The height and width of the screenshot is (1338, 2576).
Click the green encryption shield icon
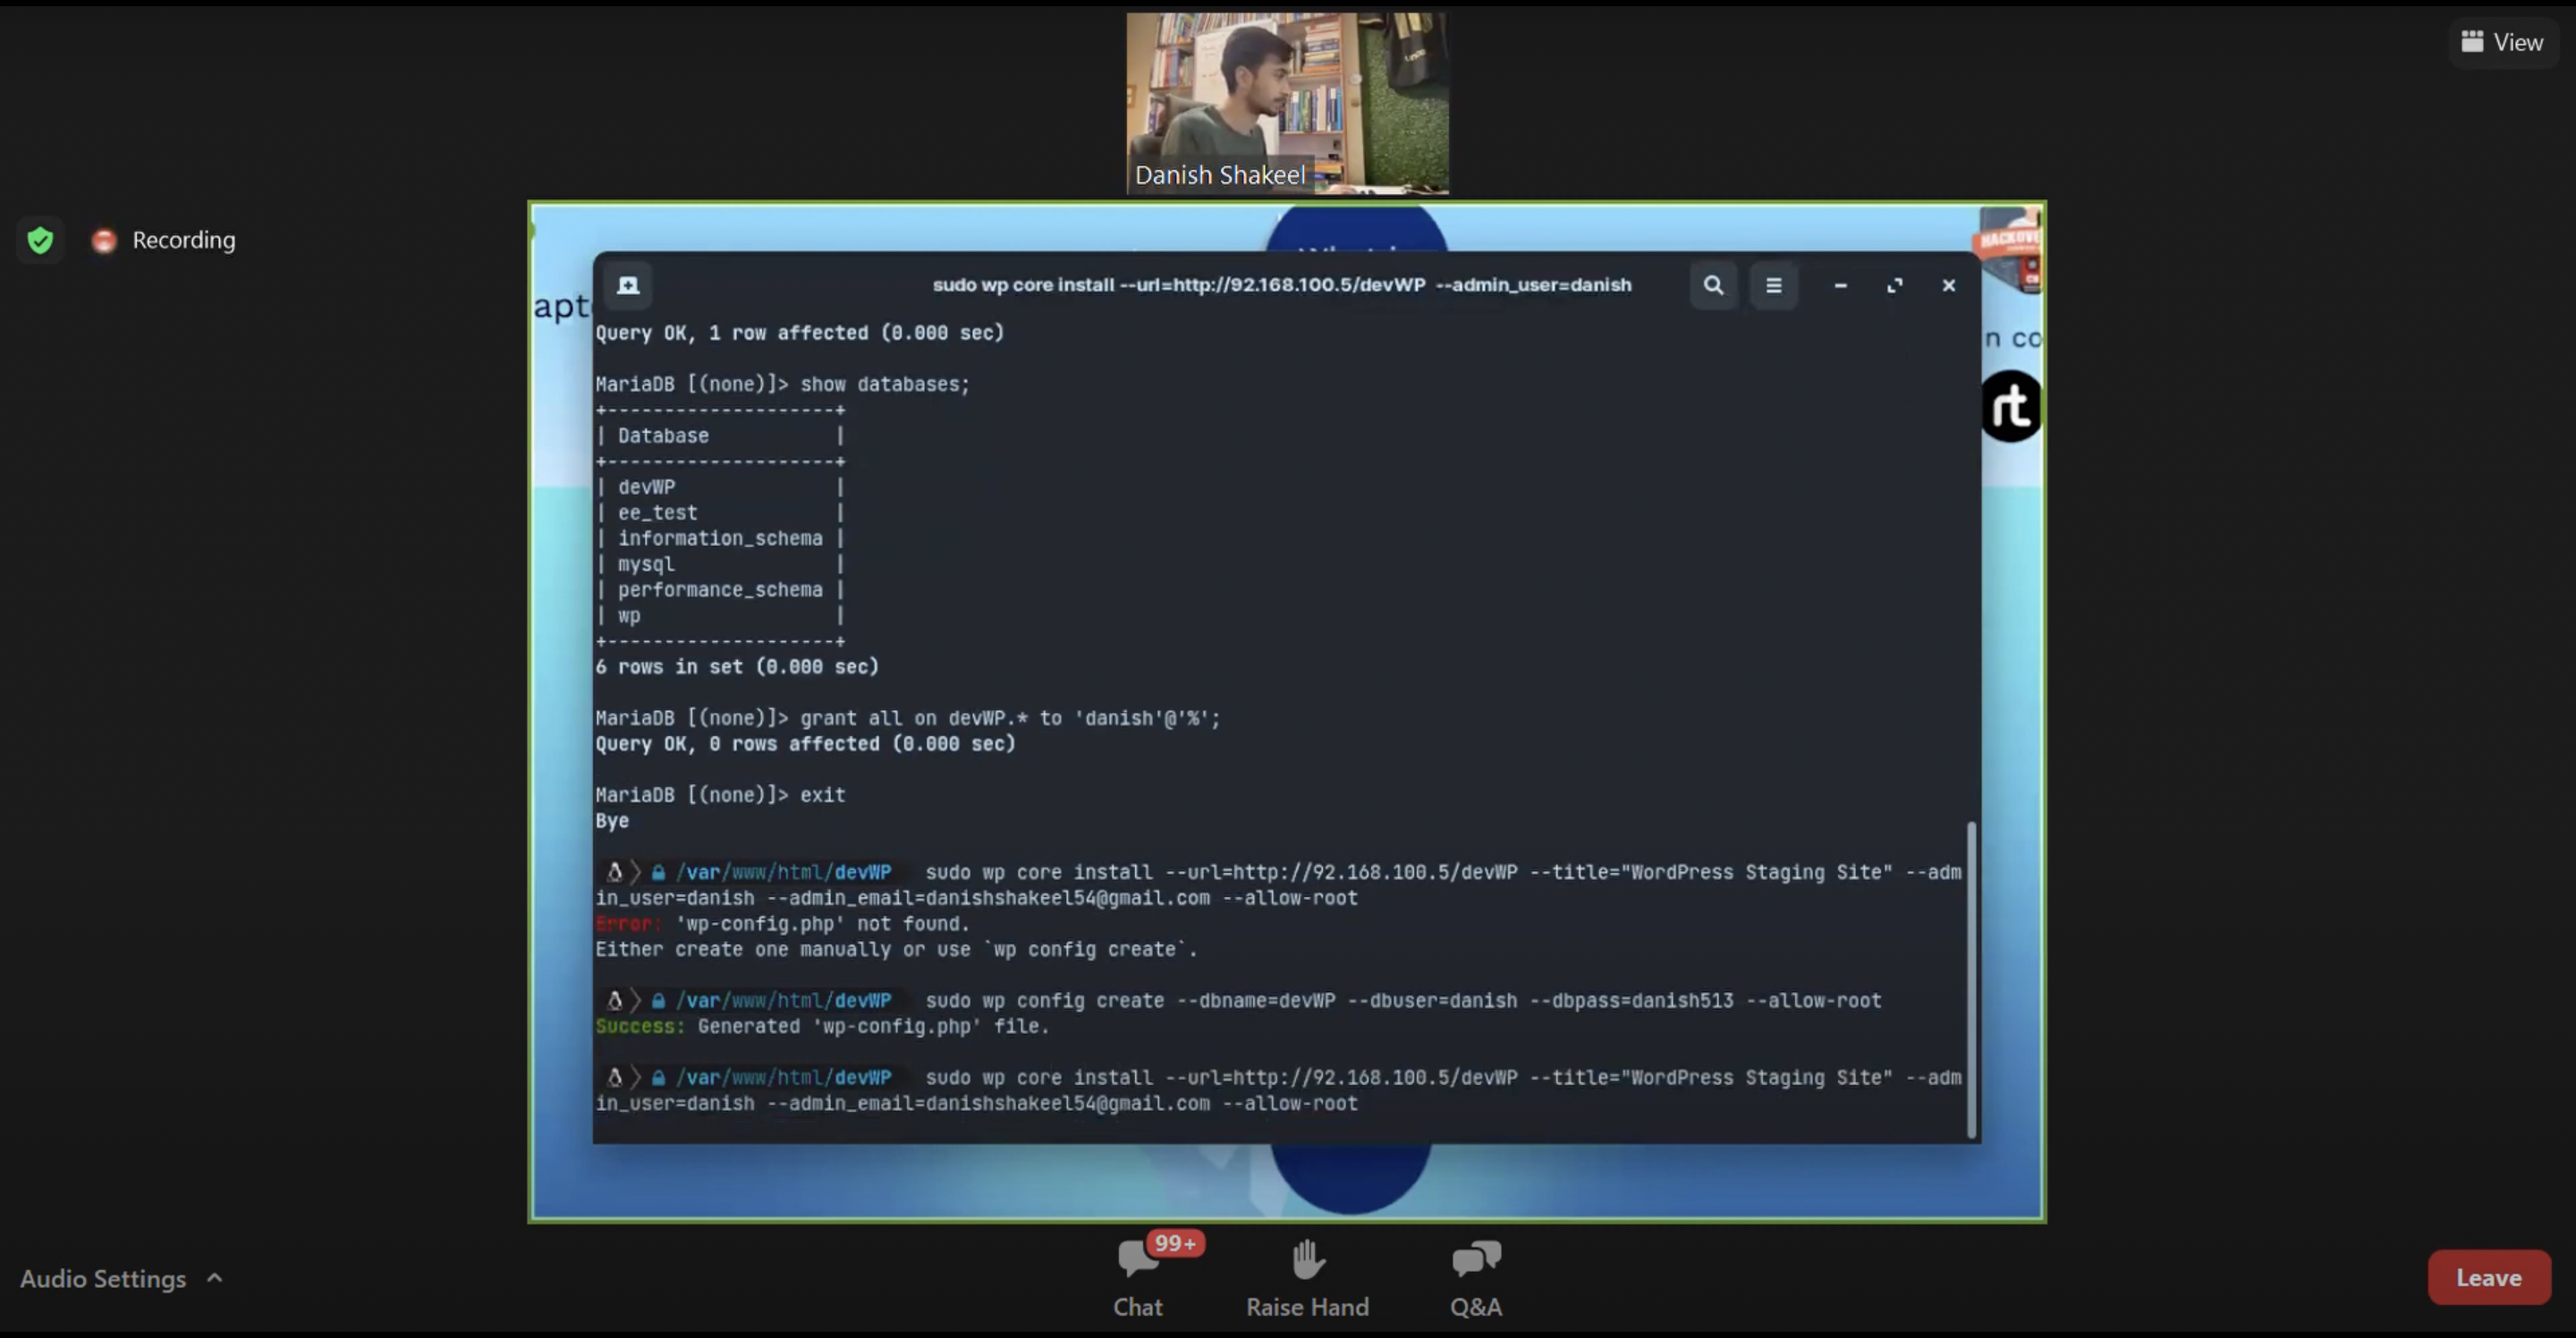(40, 240)
